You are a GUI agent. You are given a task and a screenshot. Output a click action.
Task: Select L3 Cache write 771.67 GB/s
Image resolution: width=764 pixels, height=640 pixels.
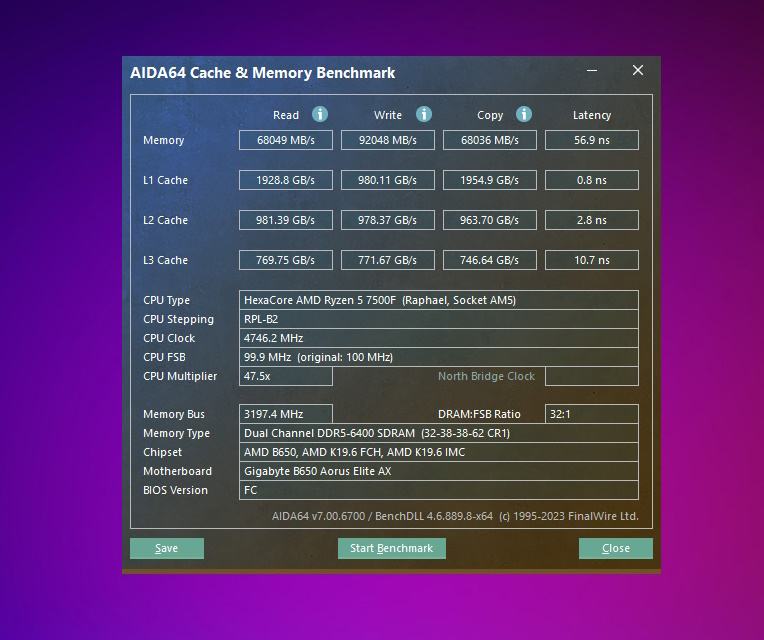[x=388, y=260]
